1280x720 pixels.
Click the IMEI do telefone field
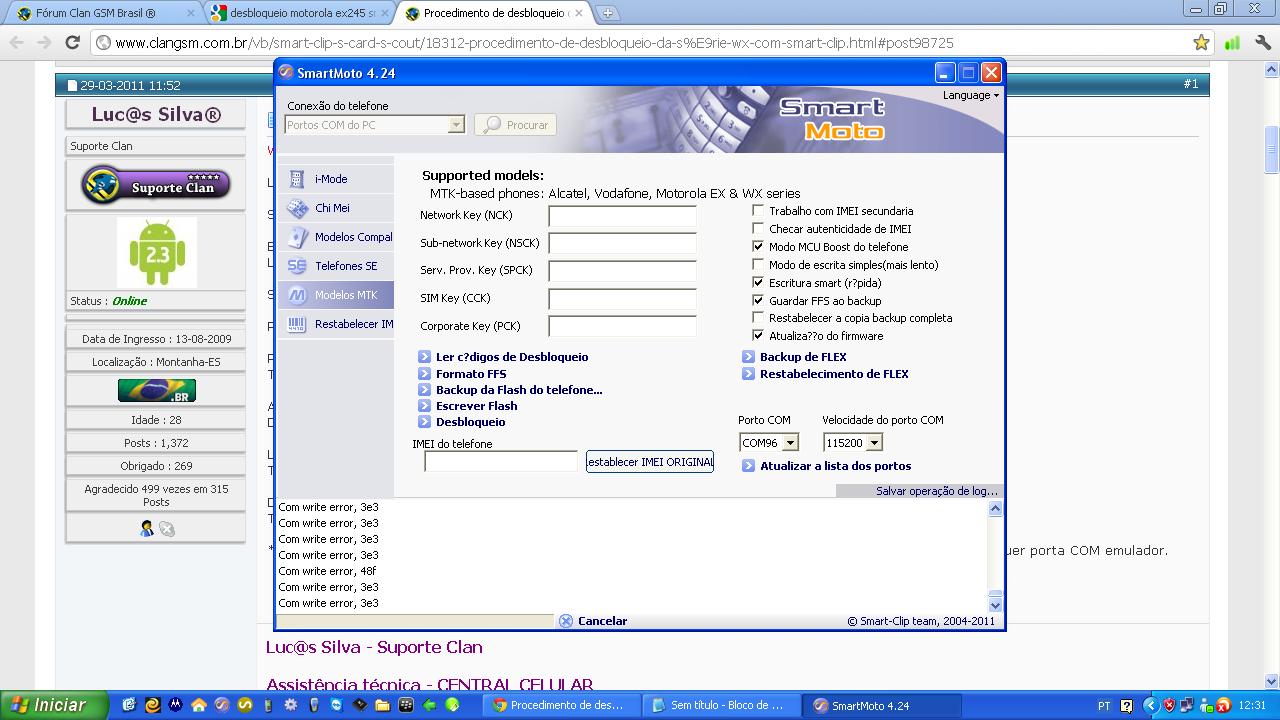pyautogui.click(x=501, y=462)
